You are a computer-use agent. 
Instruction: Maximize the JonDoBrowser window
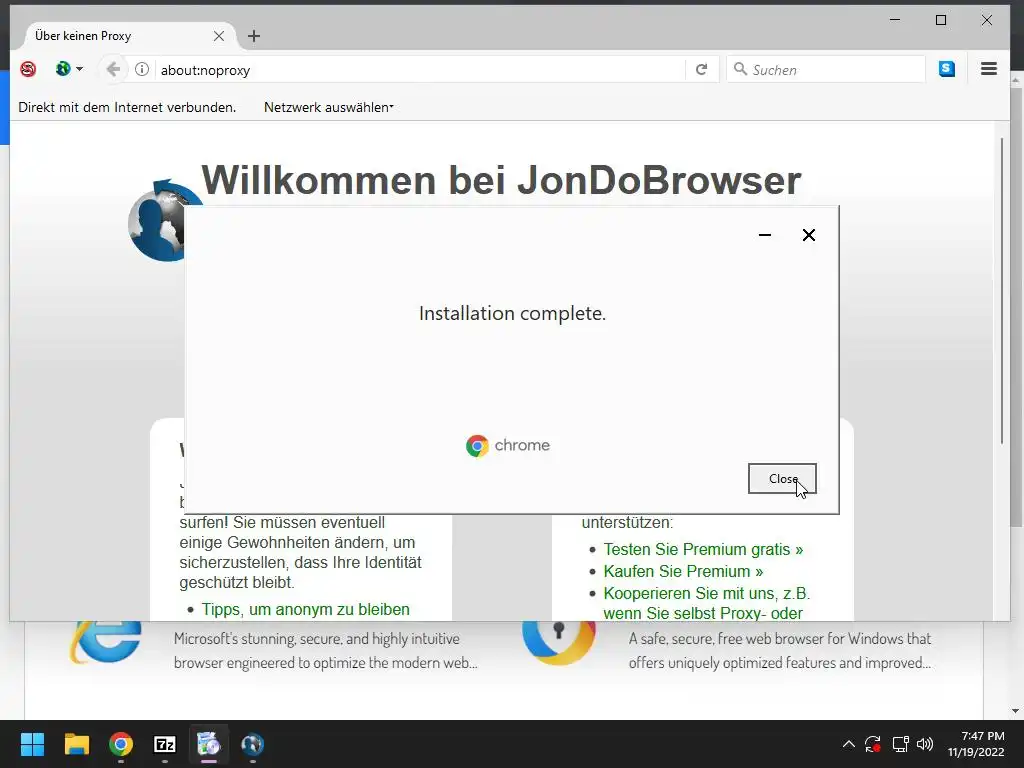(940, 20)
